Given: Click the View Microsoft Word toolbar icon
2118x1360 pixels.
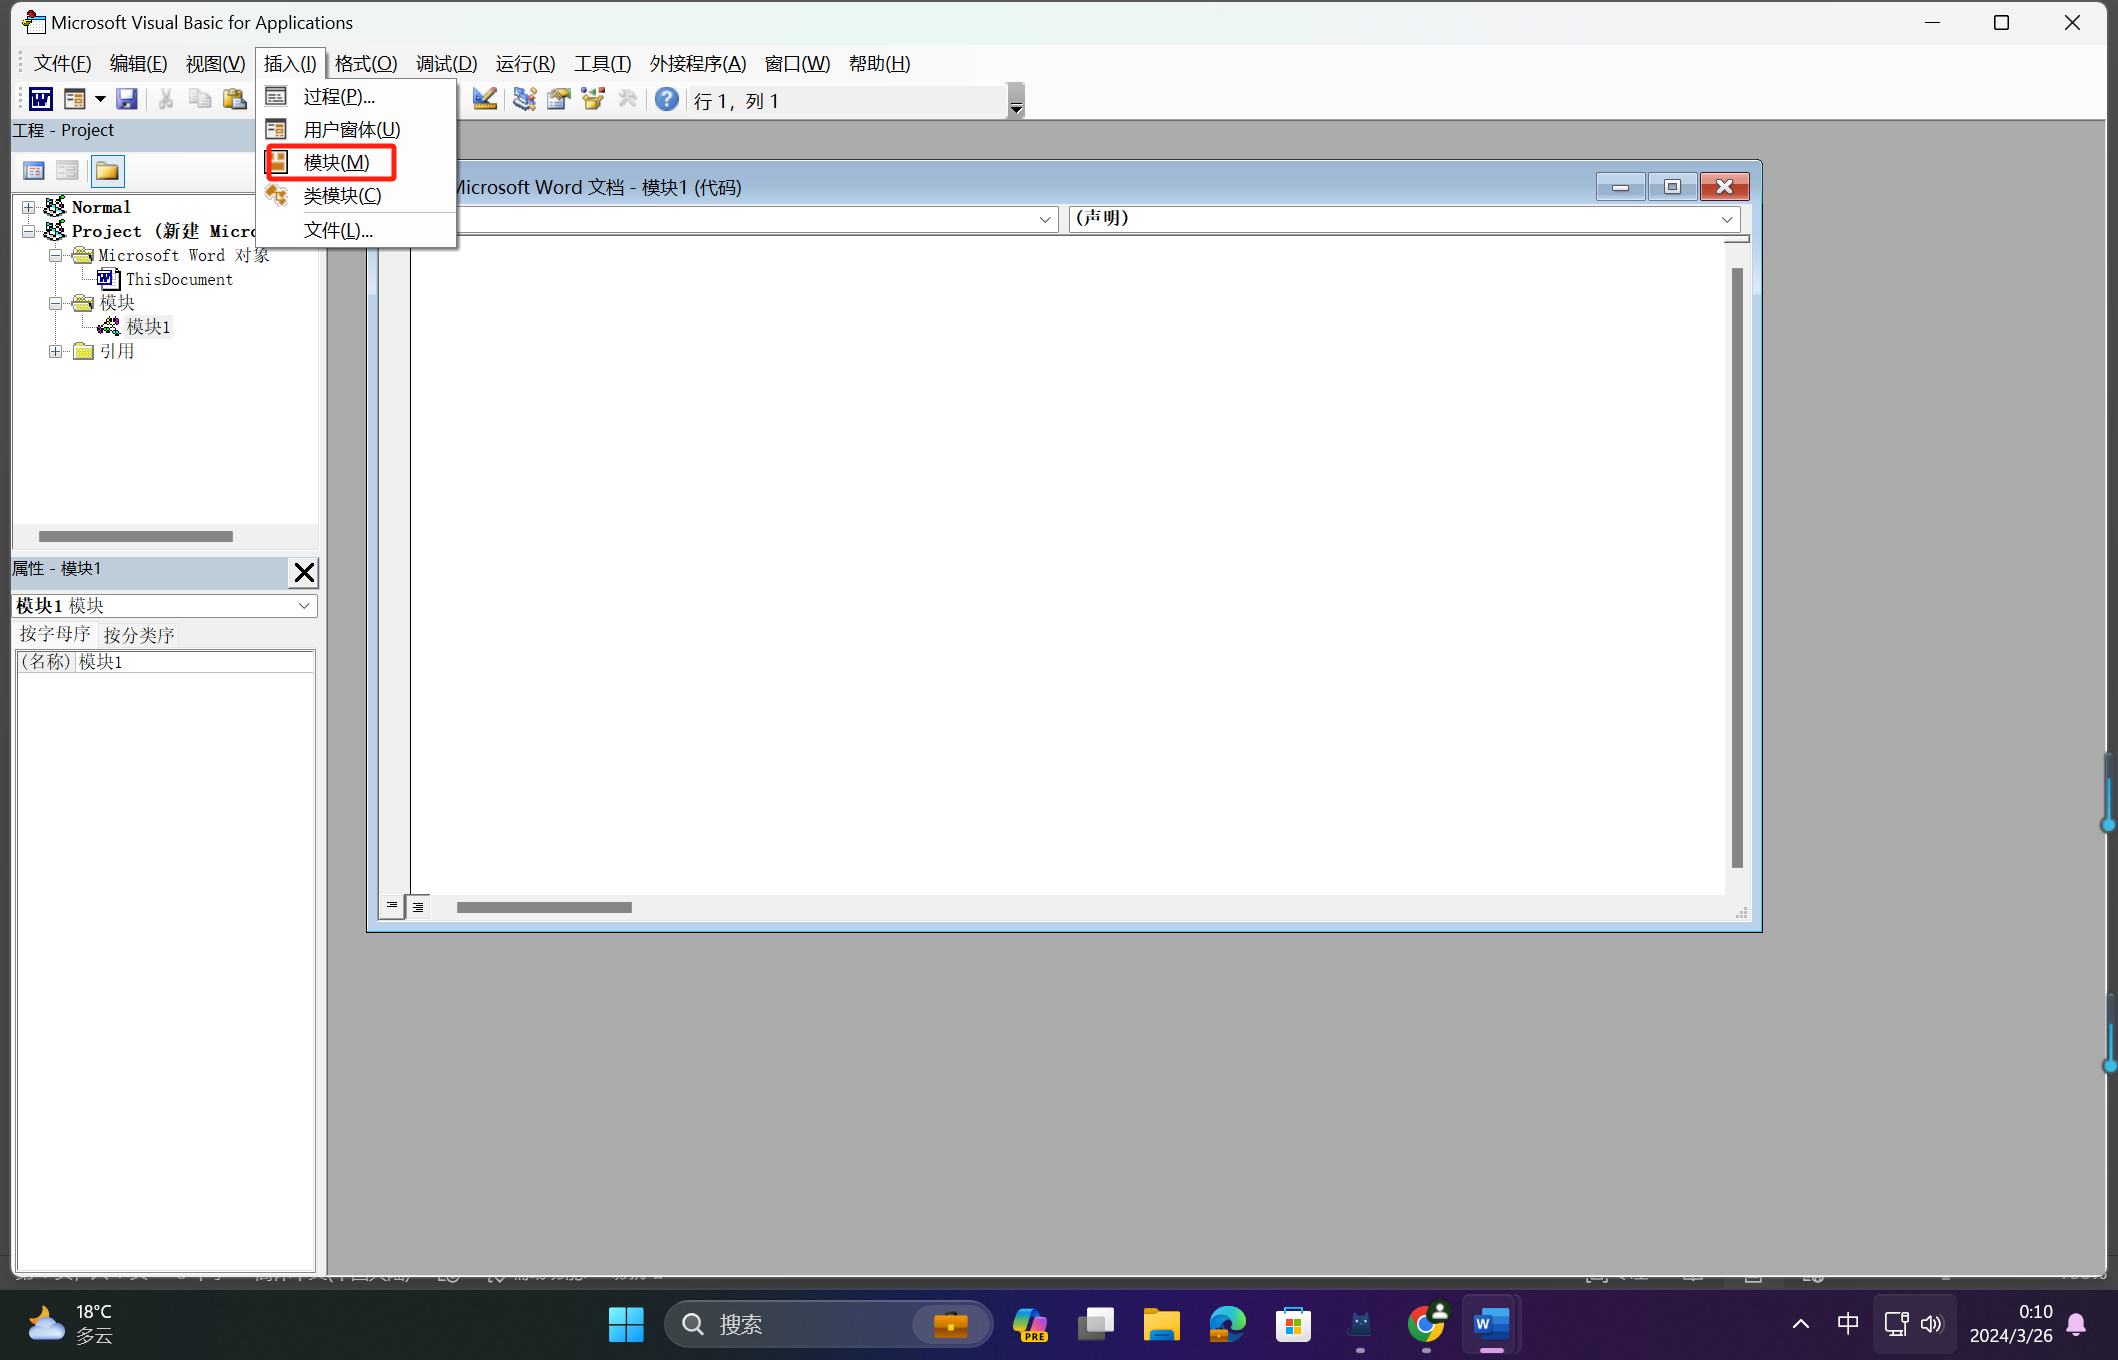Looking at the screenshot, I should [41, 99].
